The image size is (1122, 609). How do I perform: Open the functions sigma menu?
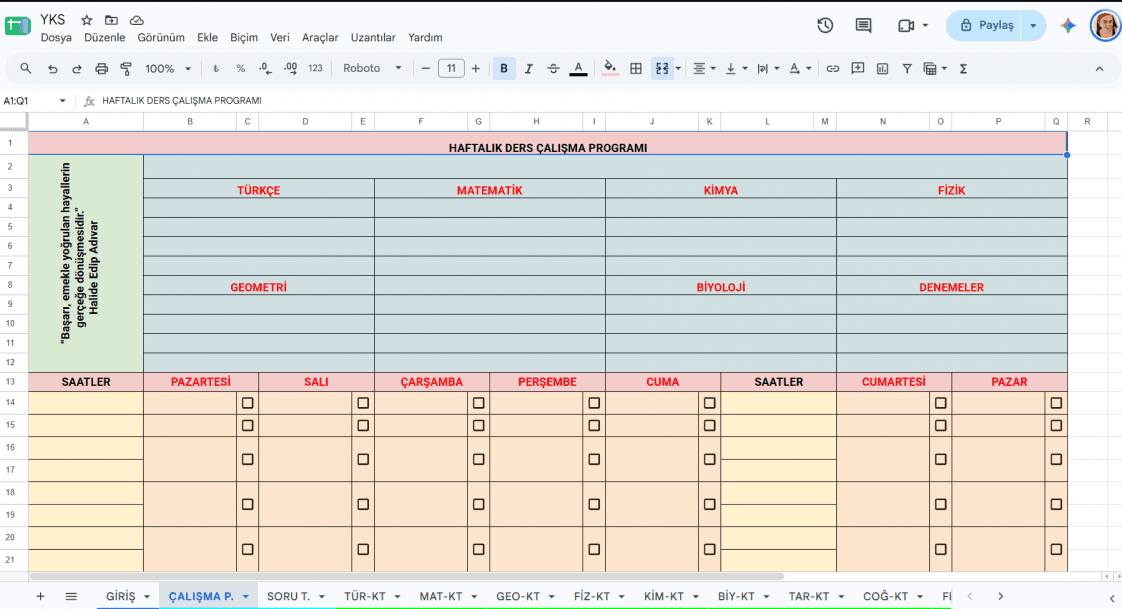tap(963, 69)
